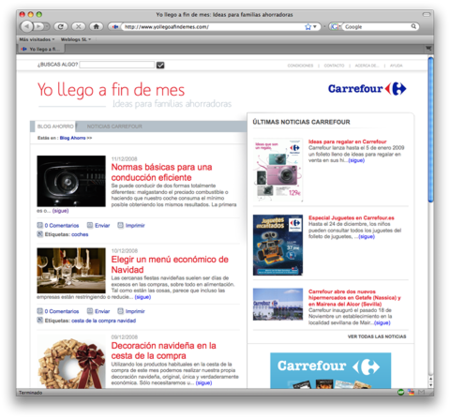The image size is (450, 418).
Task: Click the Imprimir icon under the first article
Action: coord(120,225)
